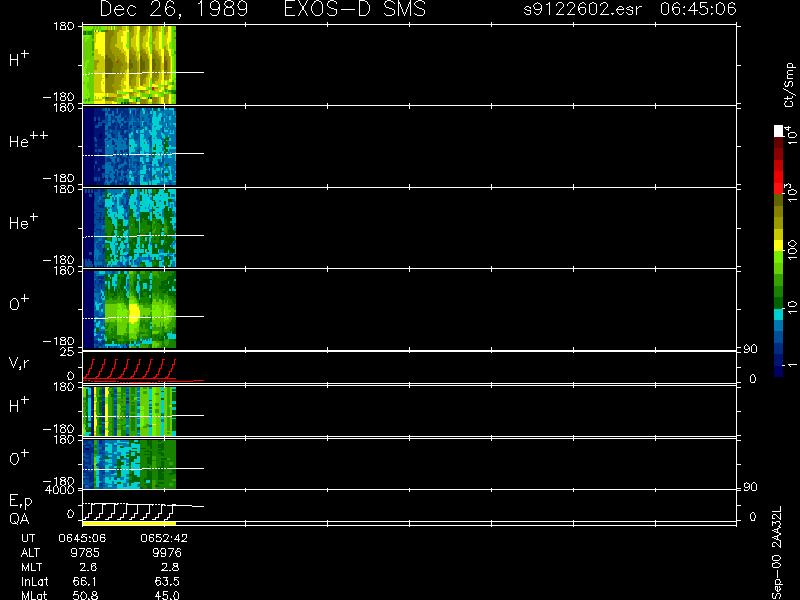800x600 pixels.
Task: Click the He++ spectrogram data
Action: pyautogui.click(x=130, y=146)
